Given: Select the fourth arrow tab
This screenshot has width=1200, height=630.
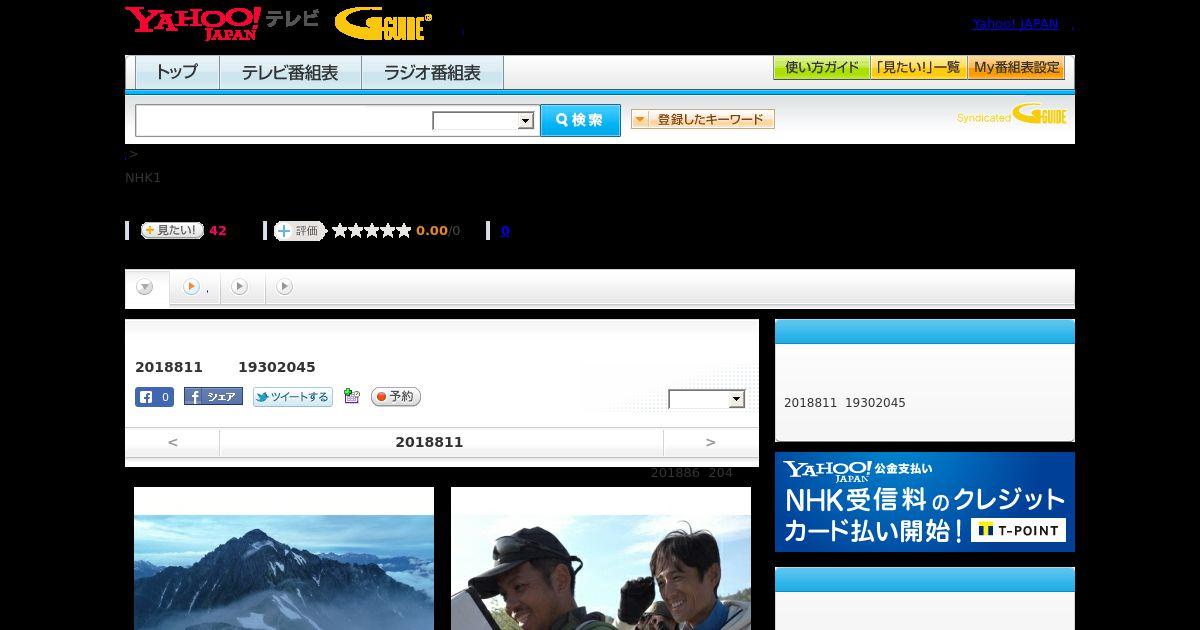Looking at the screenshot, I should 285,287.
